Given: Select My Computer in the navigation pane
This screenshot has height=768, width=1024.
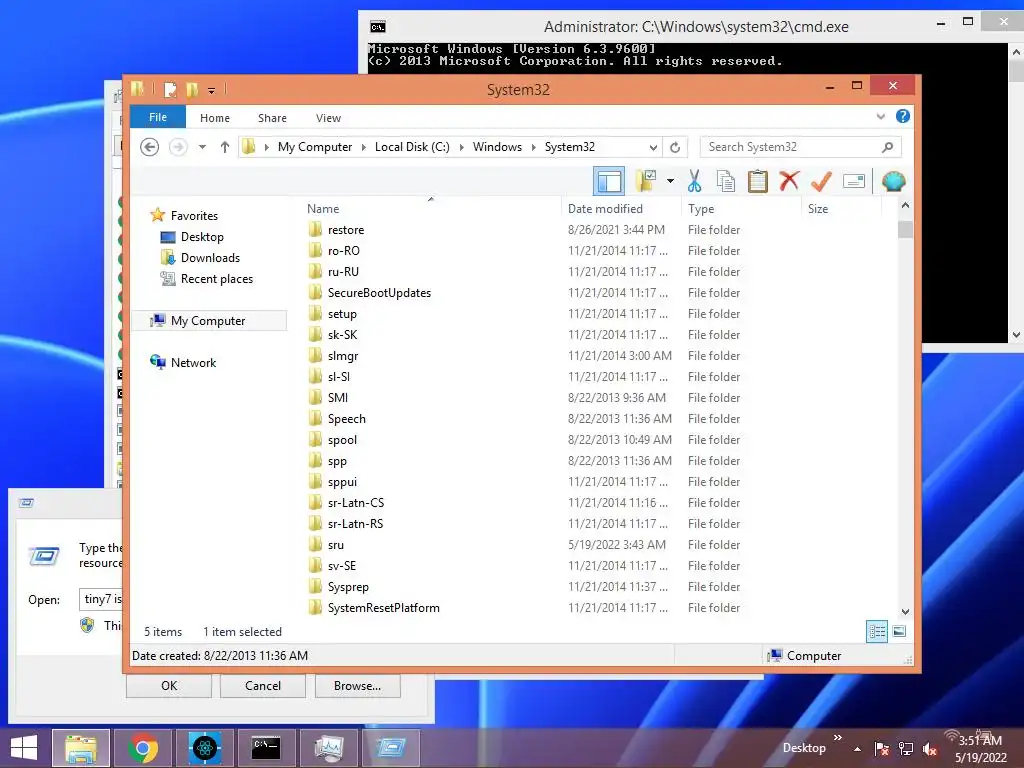Looking at the screenshot, I should (208, 321).
